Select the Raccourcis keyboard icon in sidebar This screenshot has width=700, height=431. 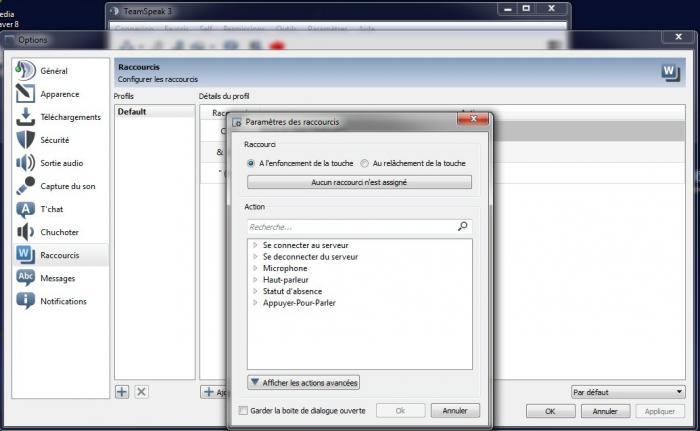coord(25,255)
